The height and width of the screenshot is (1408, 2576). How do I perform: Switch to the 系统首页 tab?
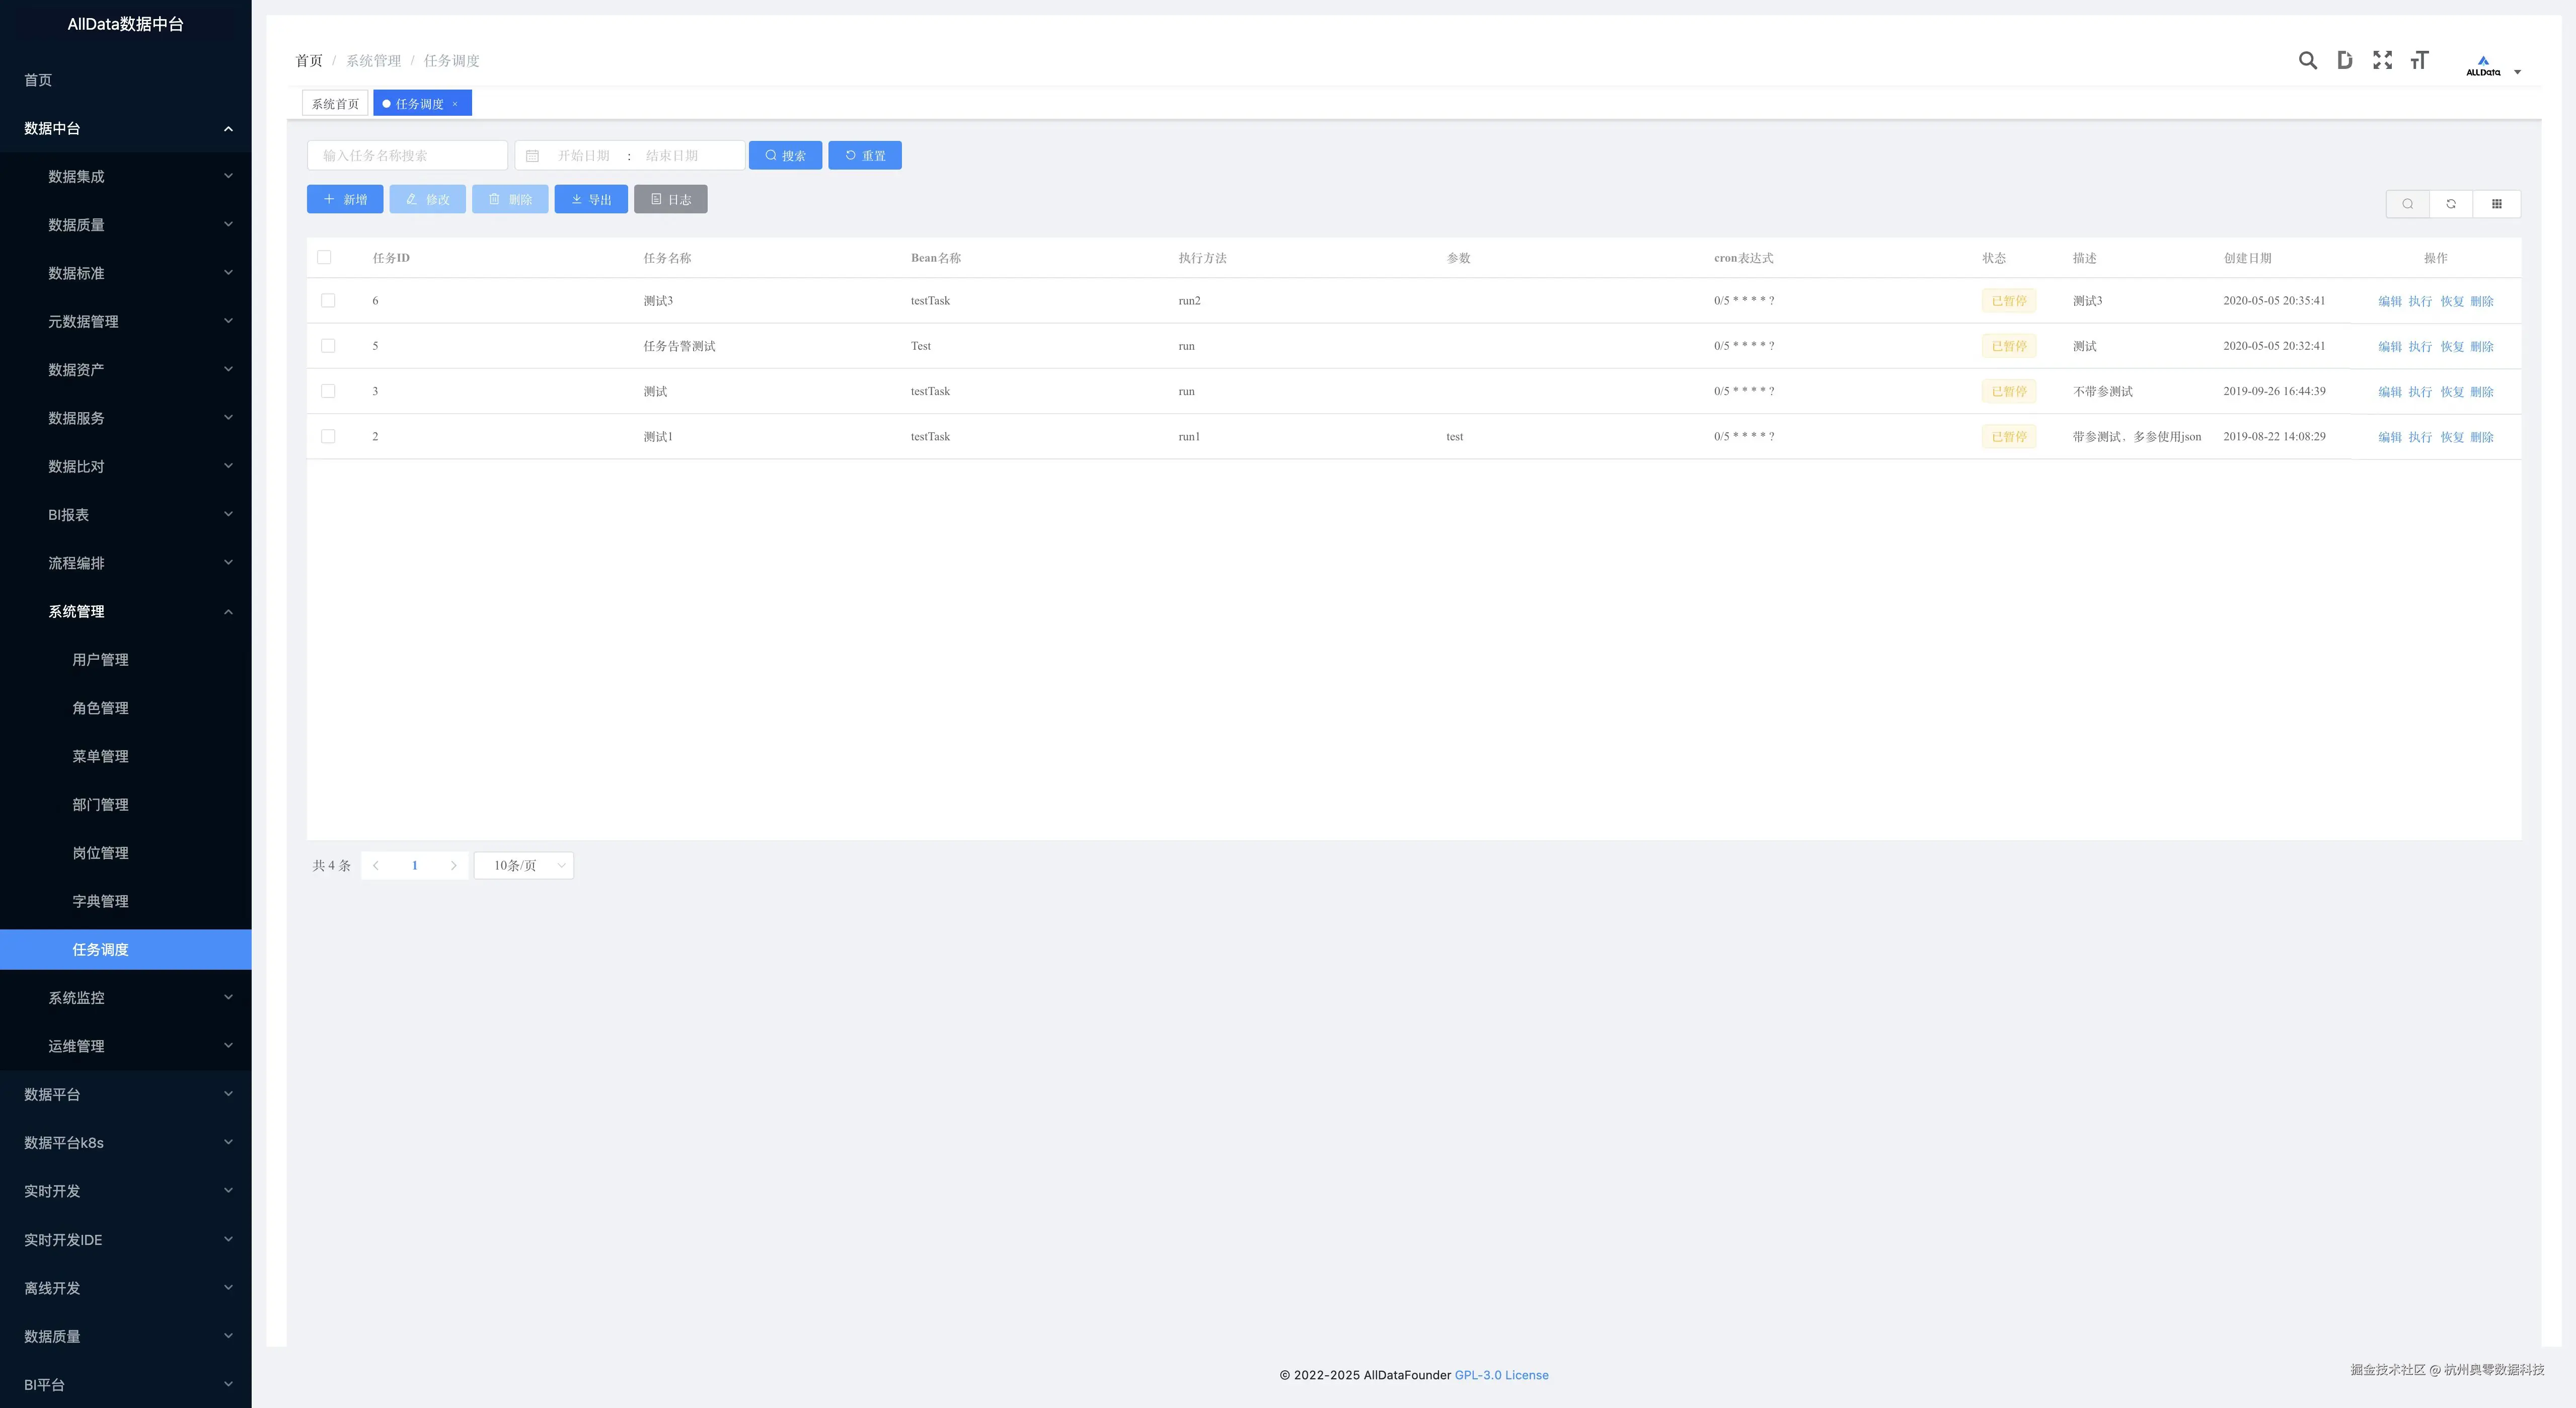click(335, 104)
